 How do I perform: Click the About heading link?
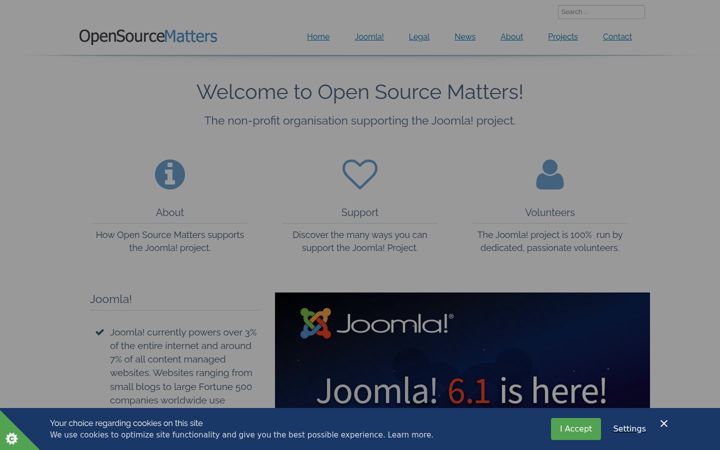[169, 212]
